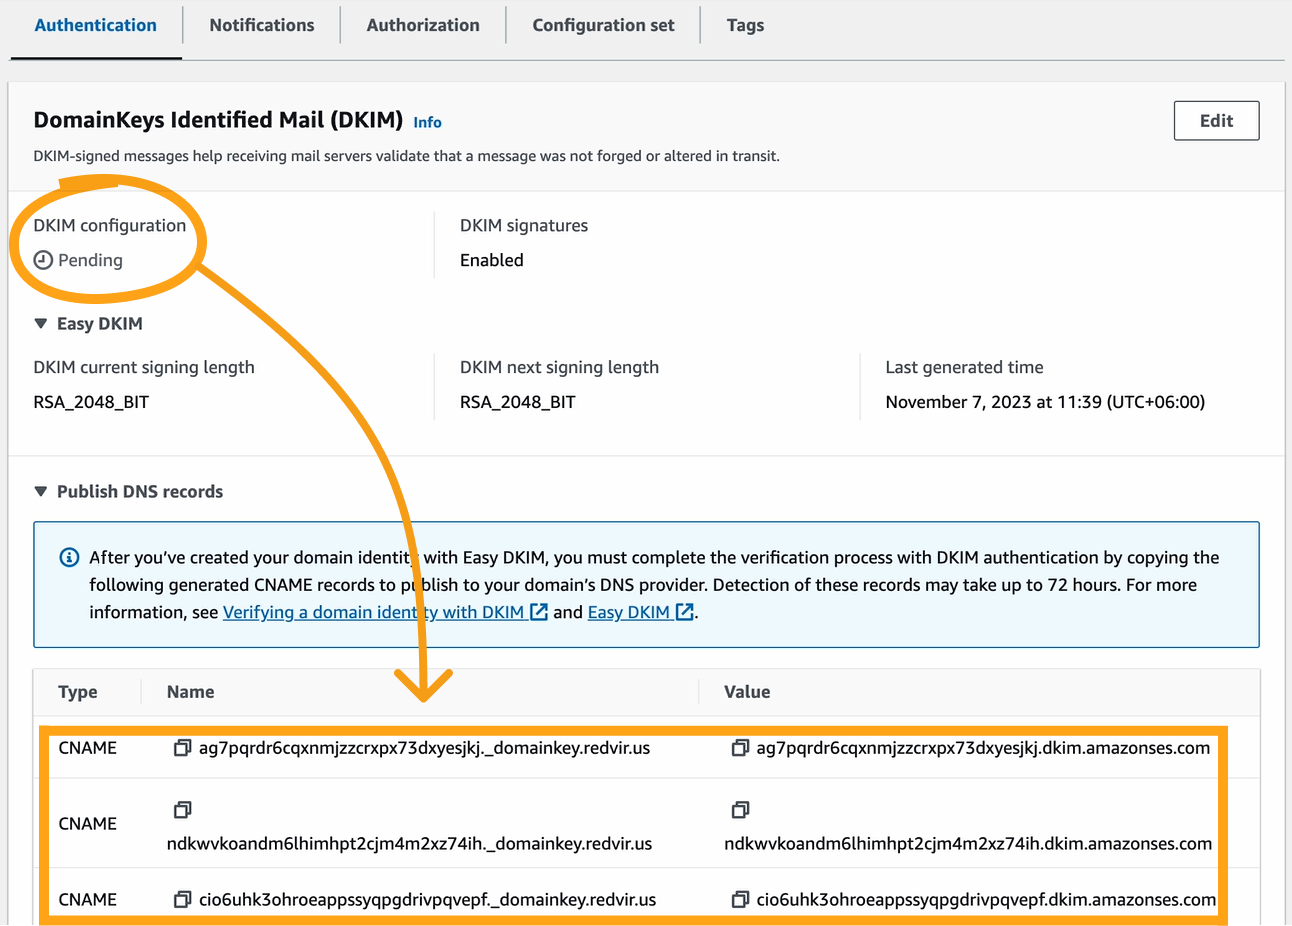Copy the third CNAME name cio6uhk3 record
This screenshot has width=1292, height=926.
182,900
